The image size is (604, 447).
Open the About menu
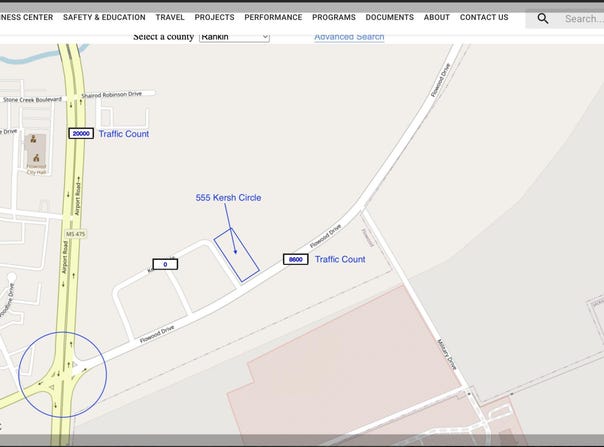[x=437, y=17]
